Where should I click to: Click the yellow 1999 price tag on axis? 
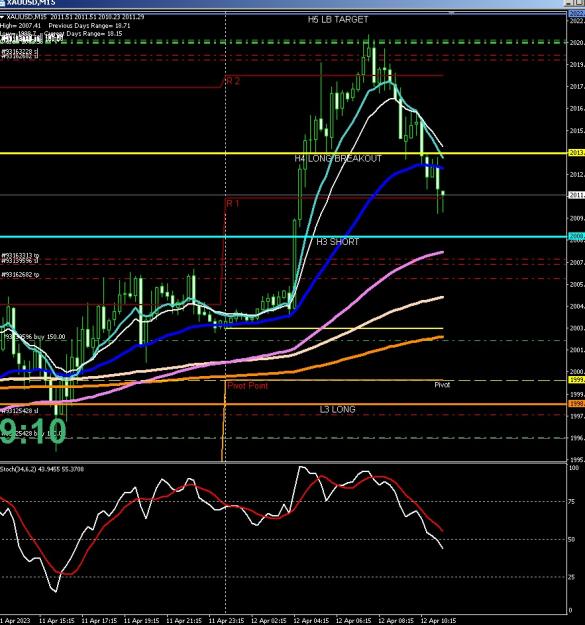point(576,380)
